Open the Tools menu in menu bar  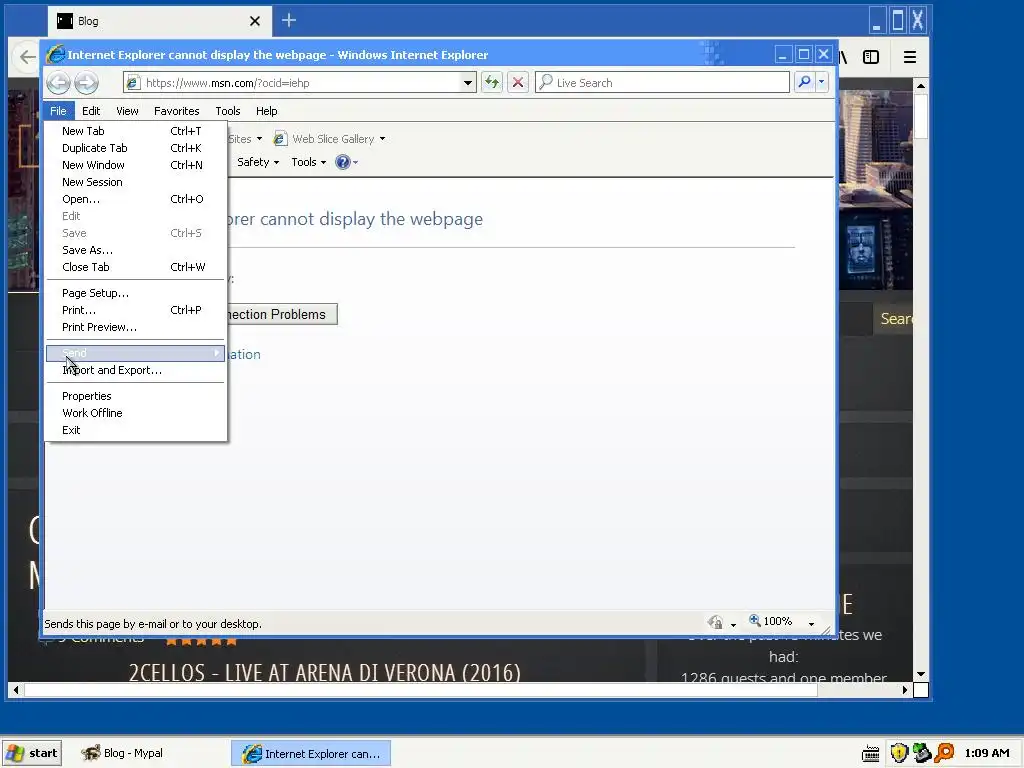pos(228,111)
